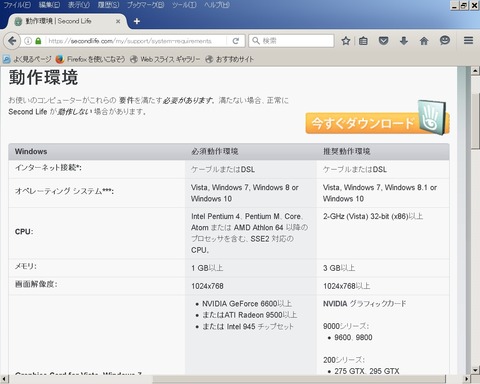Save the page to Pocket
The height and width of the screenshot is (384, 480).
coord(384,41)
